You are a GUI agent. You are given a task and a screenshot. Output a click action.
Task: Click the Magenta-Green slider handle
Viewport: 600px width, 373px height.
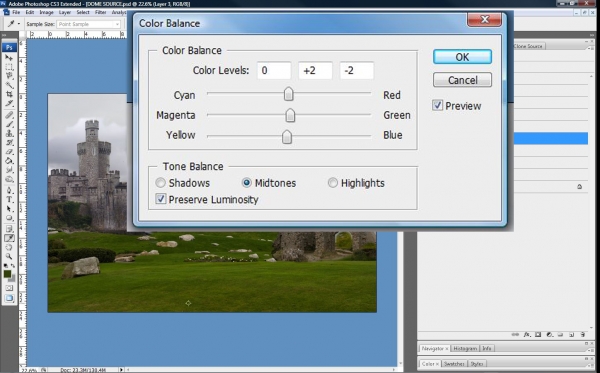(290, 115)
